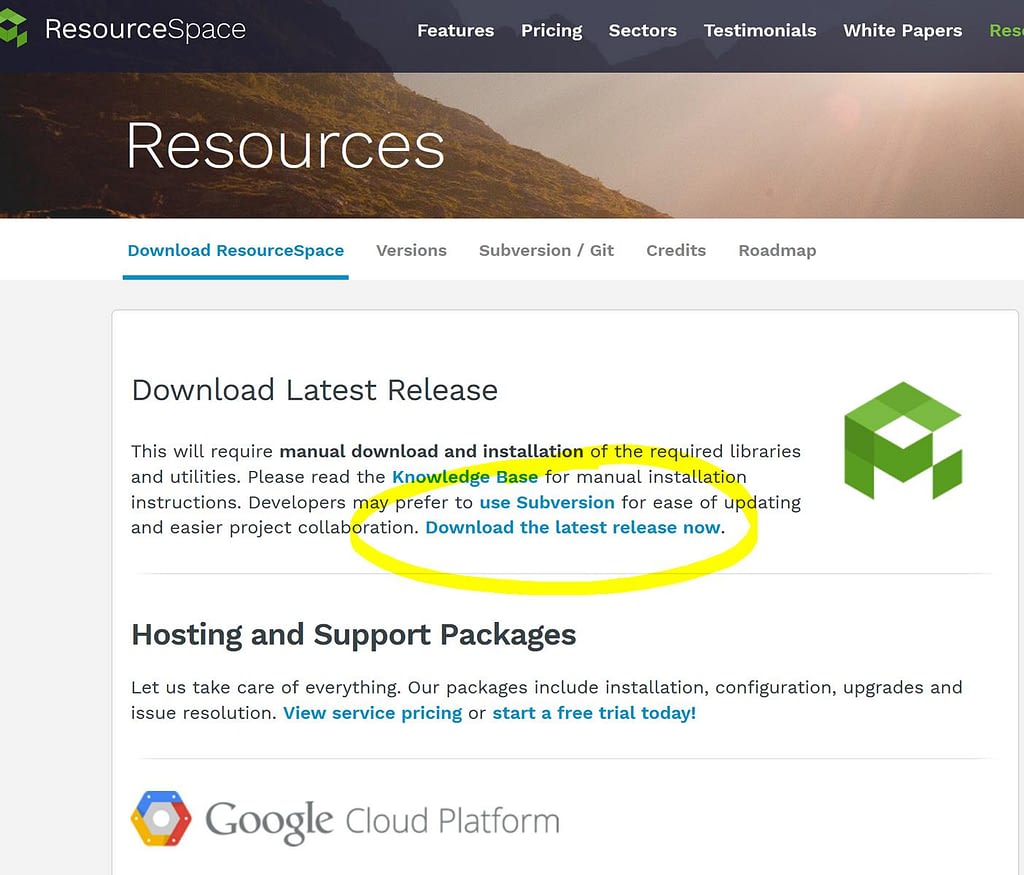Click 'start a free trial today!' link
This screenshot has width=1024, height=875.
pyautogui.click(x=594, y=713)
